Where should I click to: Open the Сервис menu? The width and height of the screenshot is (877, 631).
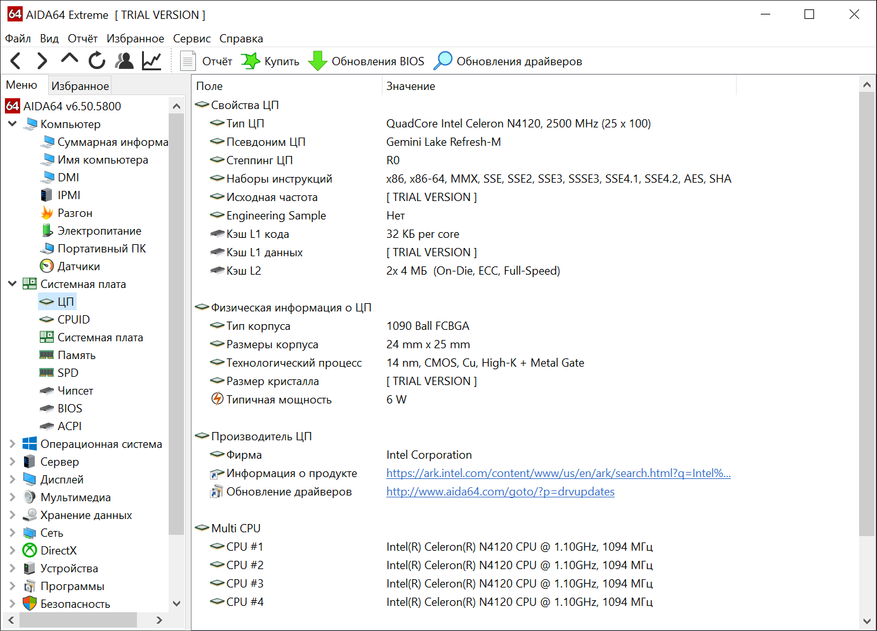[192, 38]
